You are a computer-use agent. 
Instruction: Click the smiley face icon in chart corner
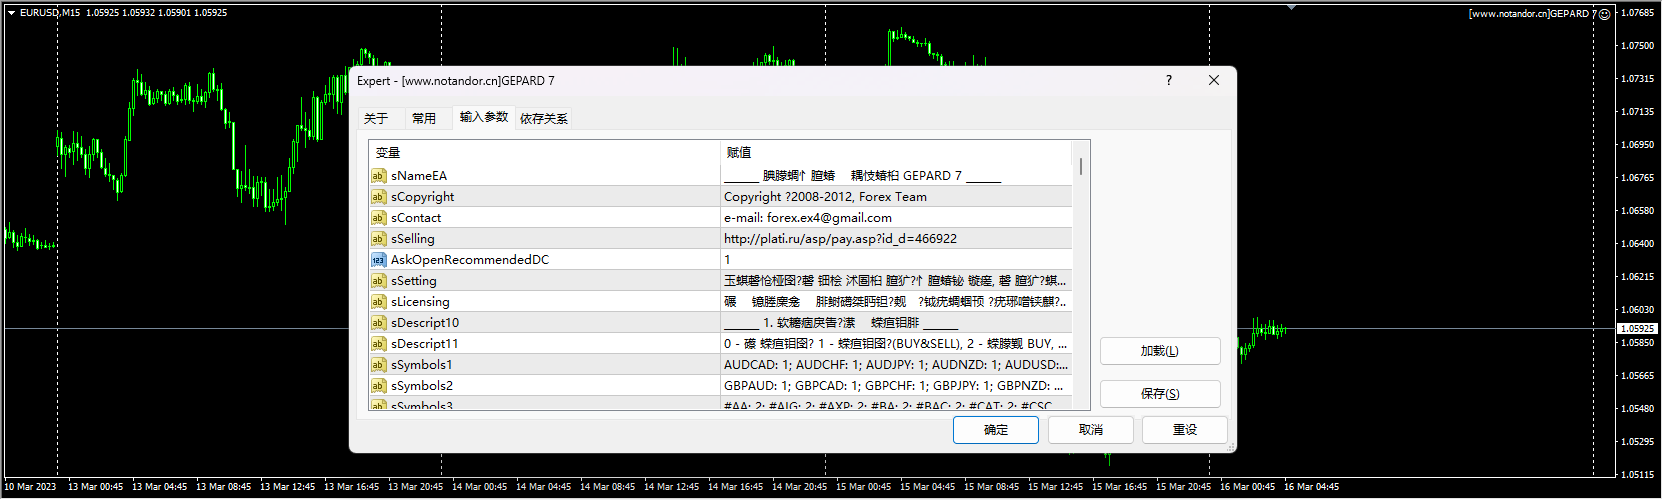pyautogui.click(x=1604, y=14)
